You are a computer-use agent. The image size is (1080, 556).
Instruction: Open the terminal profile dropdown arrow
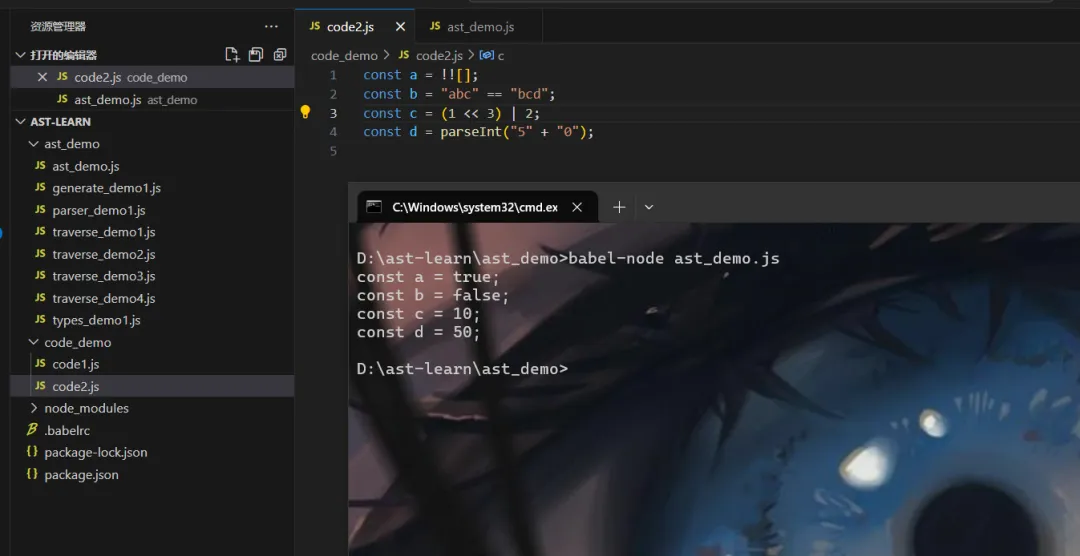pyautogui.click(x=649, y=207)
